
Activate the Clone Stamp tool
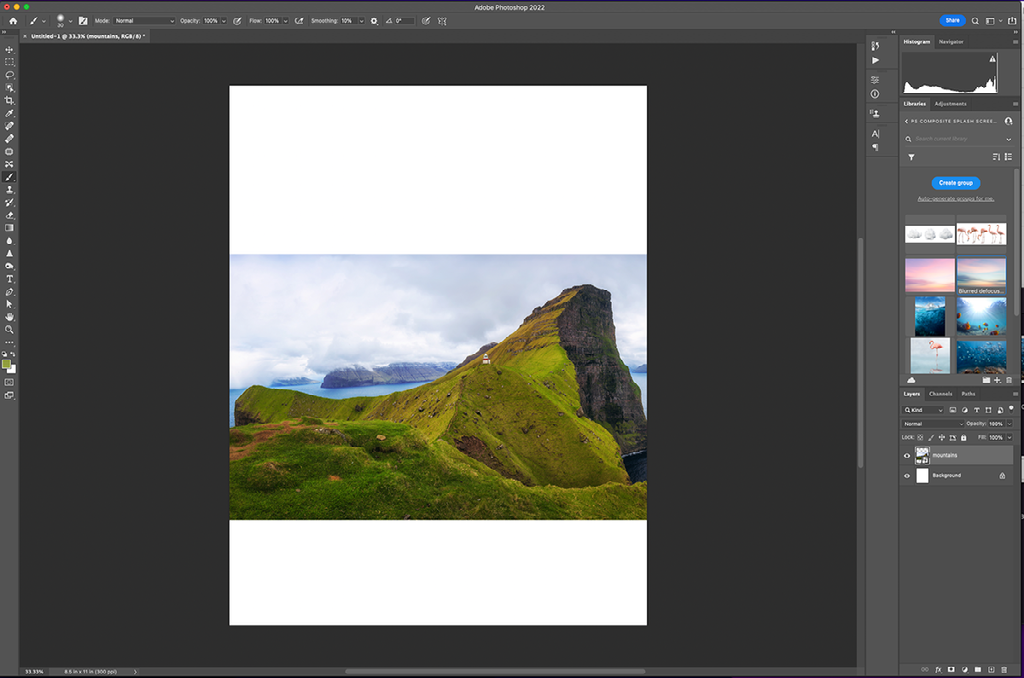[x=9, y=189]
